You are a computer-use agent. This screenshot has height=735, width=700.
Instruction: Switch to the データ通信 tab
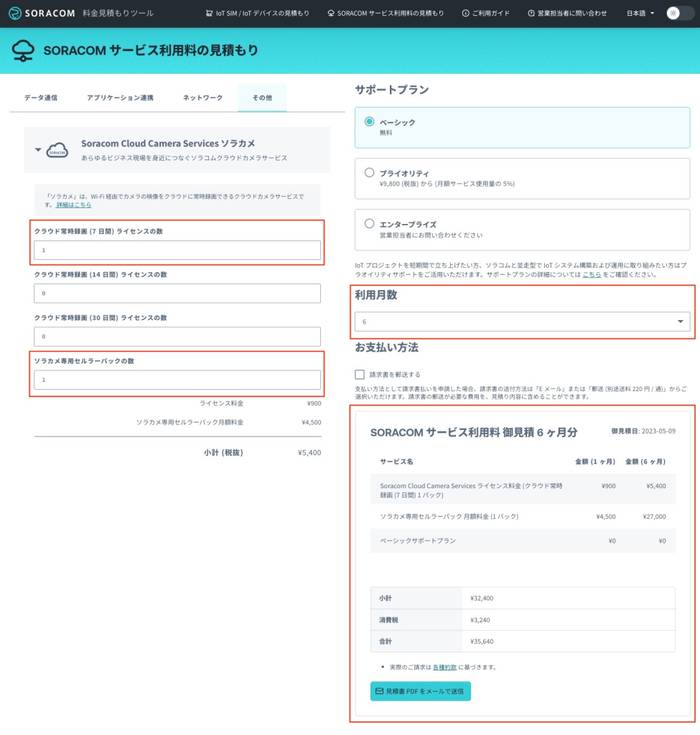pyautogui.click(x=41, y=98)
